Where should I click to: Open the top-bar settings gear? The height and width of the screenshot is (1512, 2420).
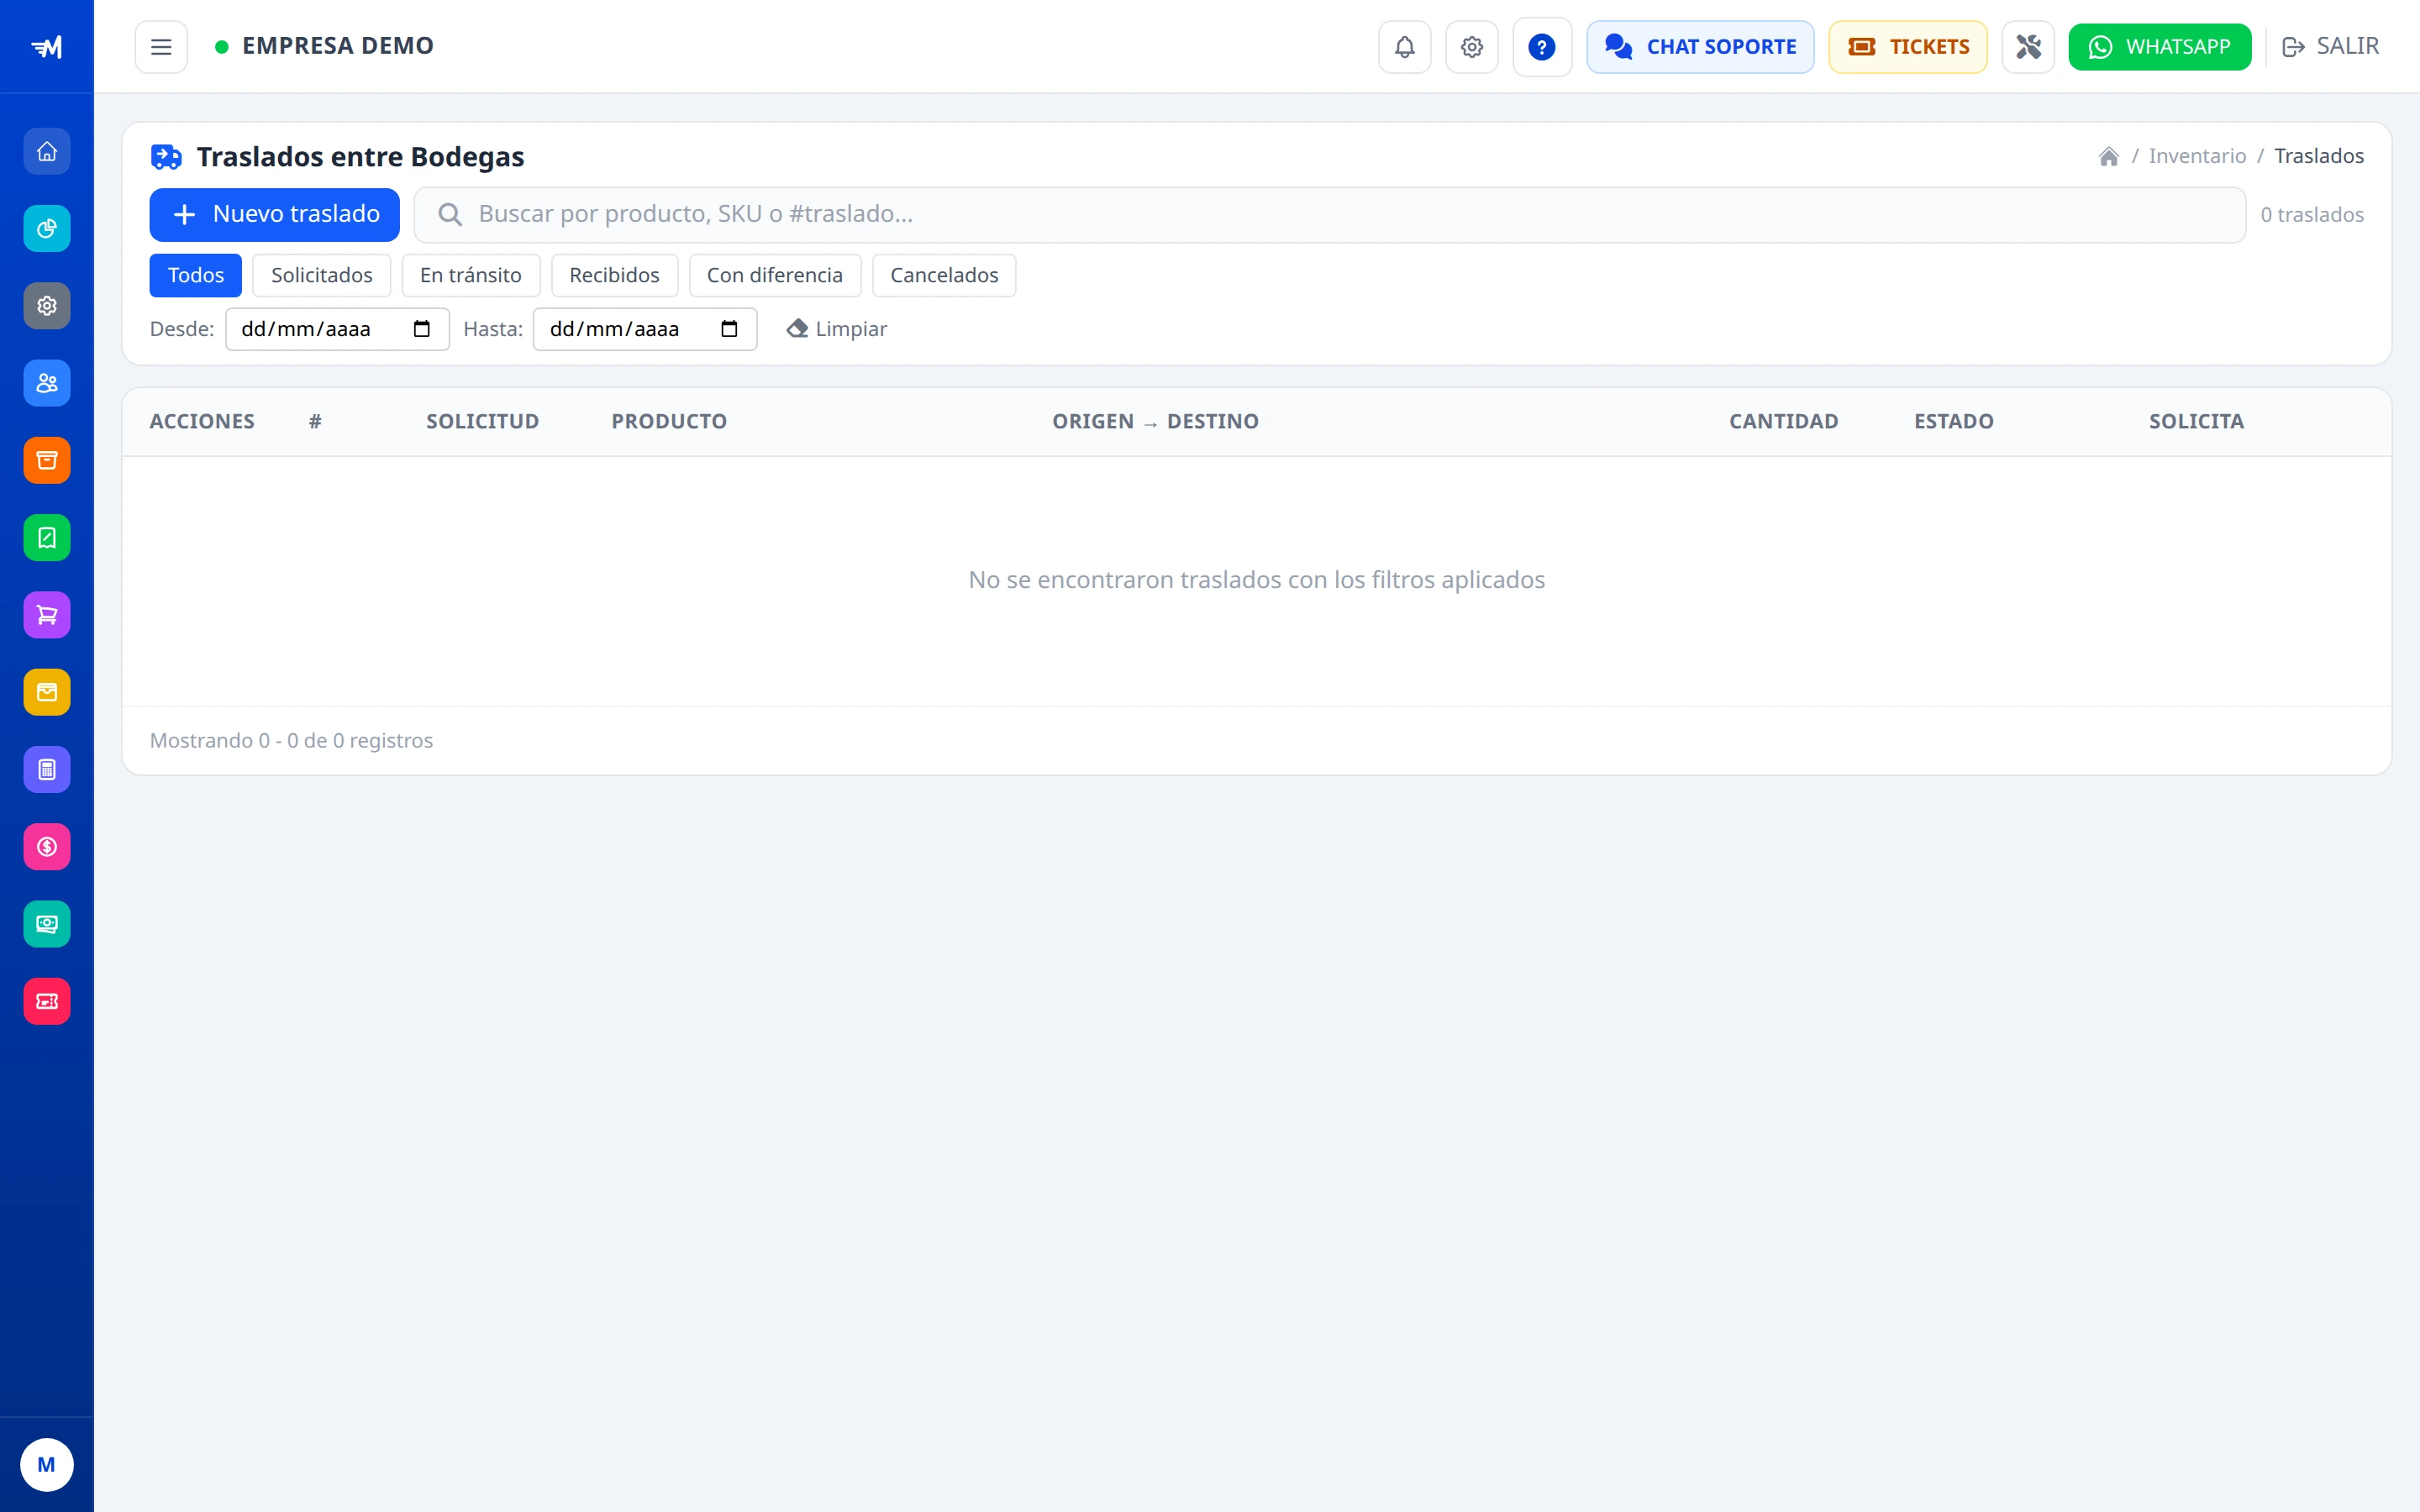pos(1472,47)
